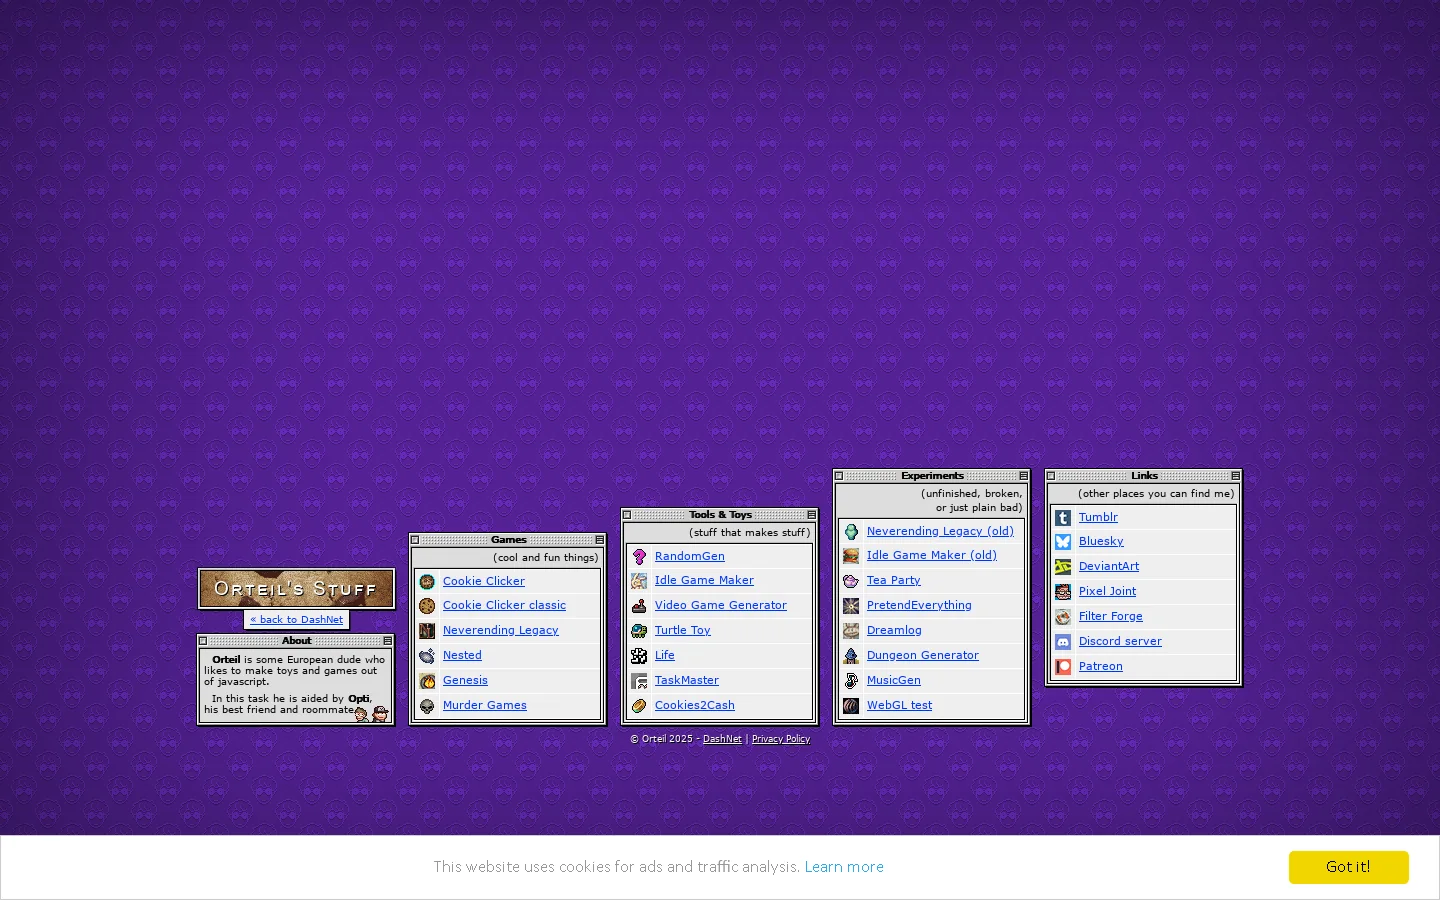The width and height of the screenshot is (1440, 900).
Task: Click the Bluesky butterfly icon
Action: click(1063, 542)
